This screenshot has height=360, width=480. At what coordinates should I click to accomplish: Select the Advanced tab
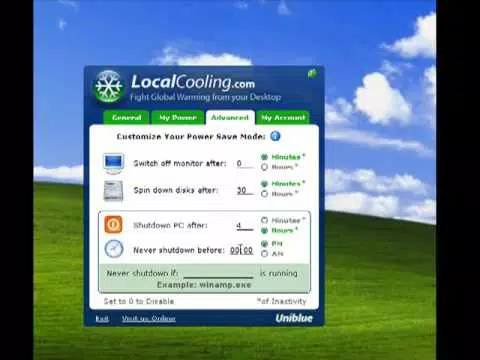pos(230,118)
